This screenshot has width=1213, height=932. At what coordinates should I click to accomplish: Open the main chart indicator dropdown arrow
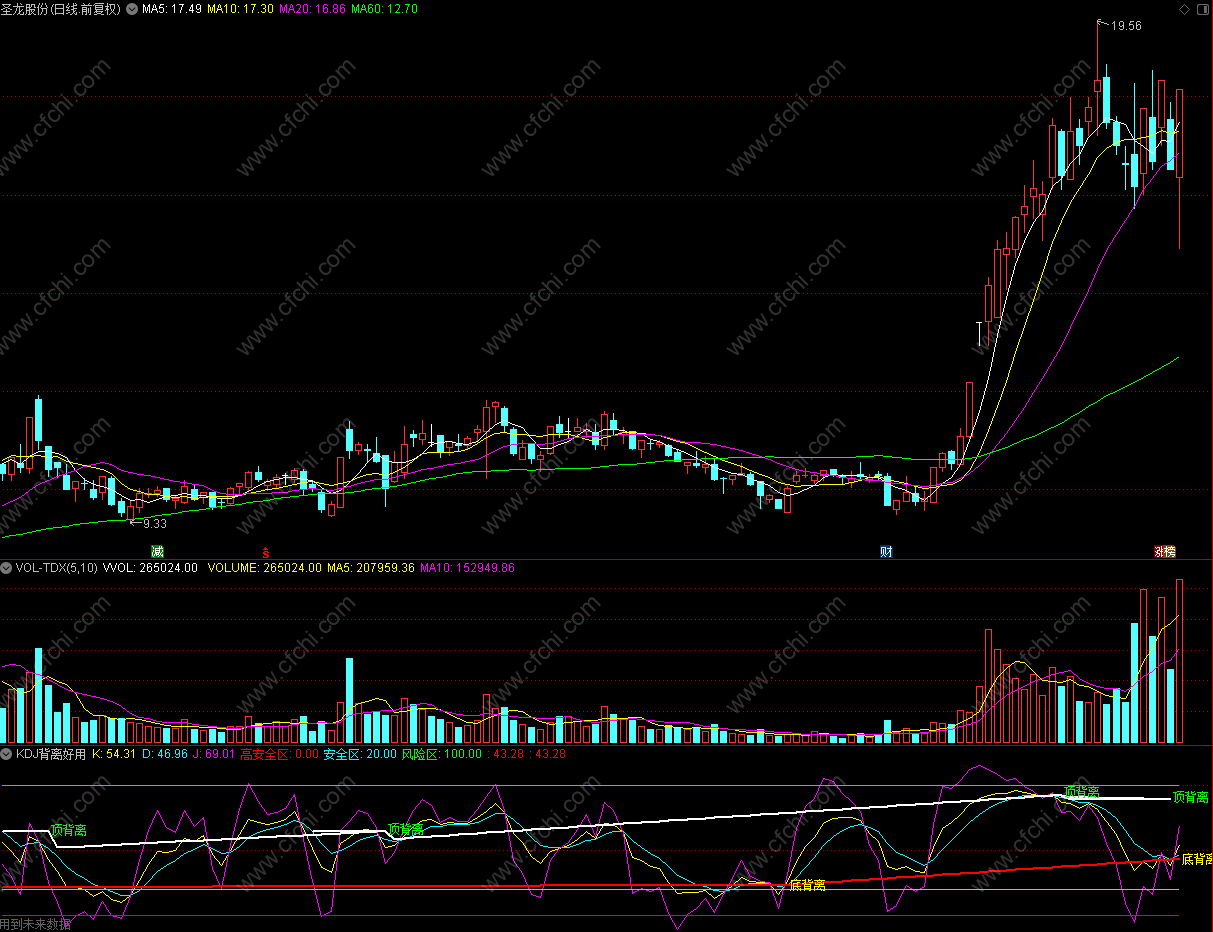[x=131, y=9]
